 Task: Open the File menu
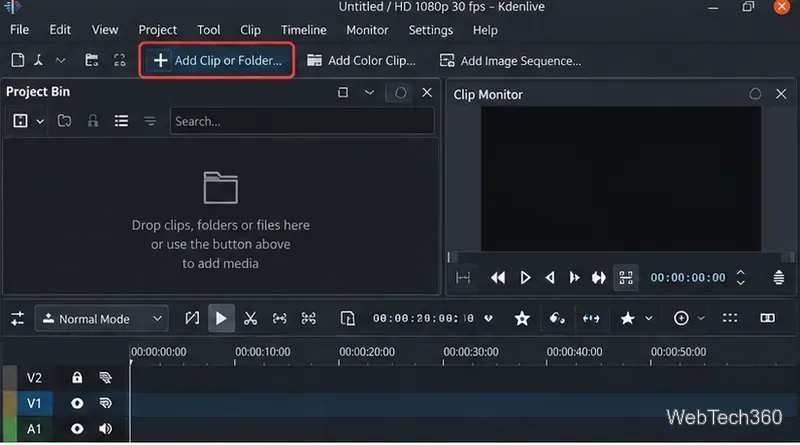click(19, 30)
